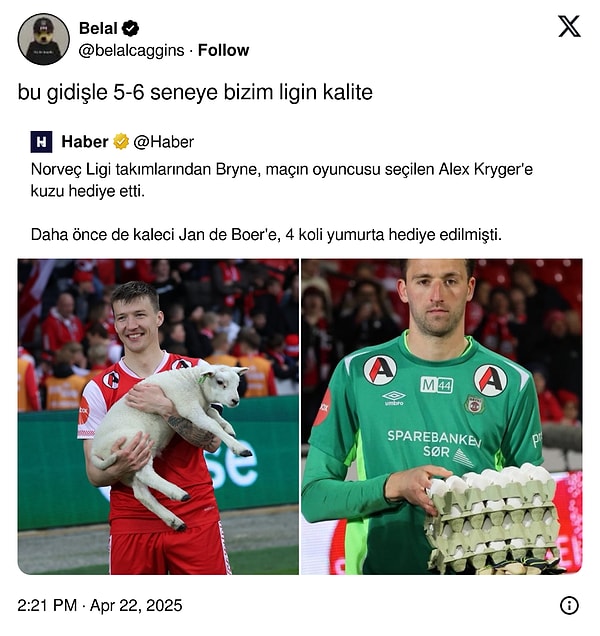Open Belal's profile avatar
Image resolution: width=600 pixels, height=636 pixels.
[x=43, y=39]
